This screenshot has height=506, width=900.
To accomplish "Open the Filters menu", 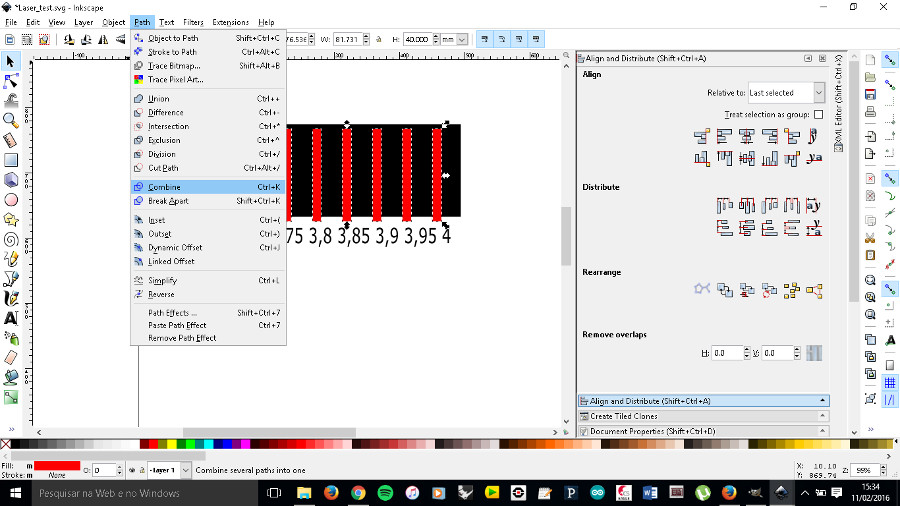I will (193, 22).
